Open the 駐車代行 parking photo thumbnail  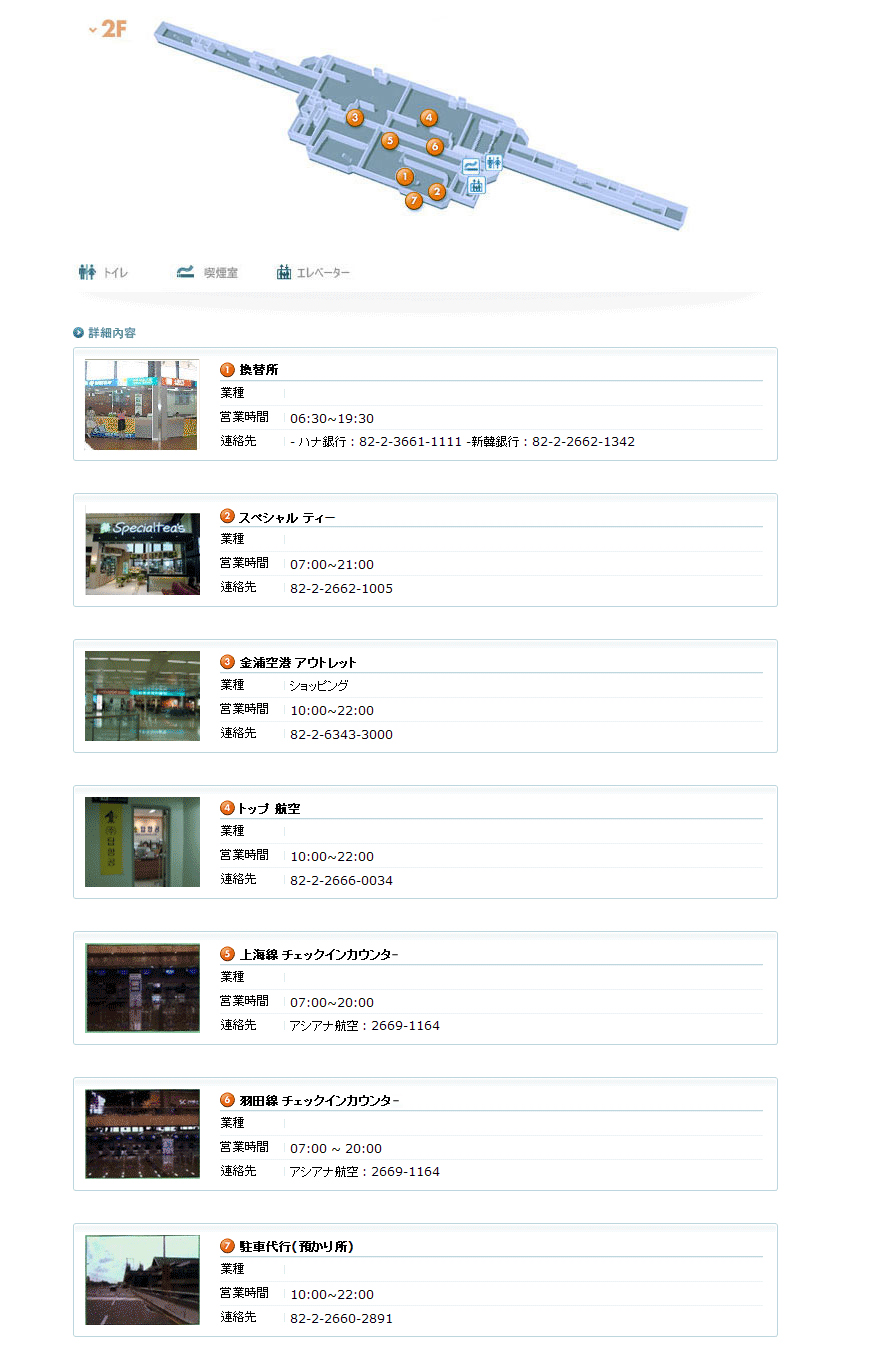(x=142, y=1280)
